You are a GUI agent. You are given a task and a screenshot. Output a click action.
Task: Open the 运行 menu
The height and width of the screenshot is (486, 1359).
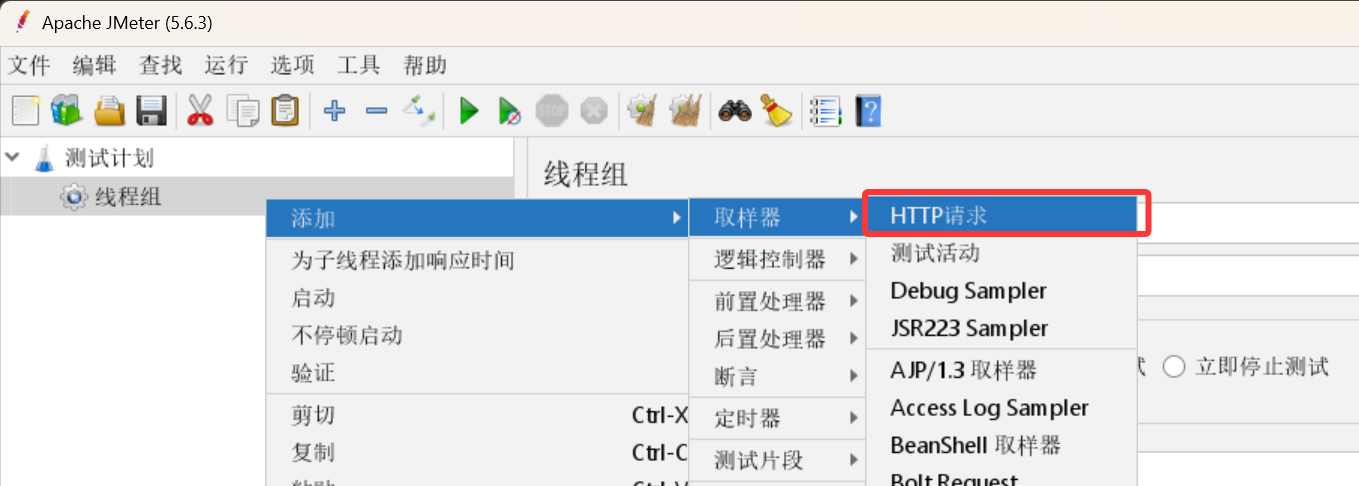click(226, 66)
